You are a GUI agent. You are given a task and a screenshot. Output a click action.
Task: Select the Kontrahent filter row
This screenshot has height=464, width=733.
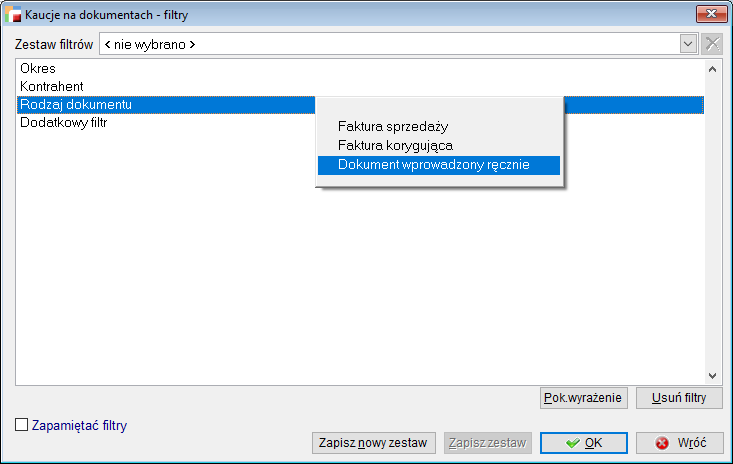(x=52, y=87)
